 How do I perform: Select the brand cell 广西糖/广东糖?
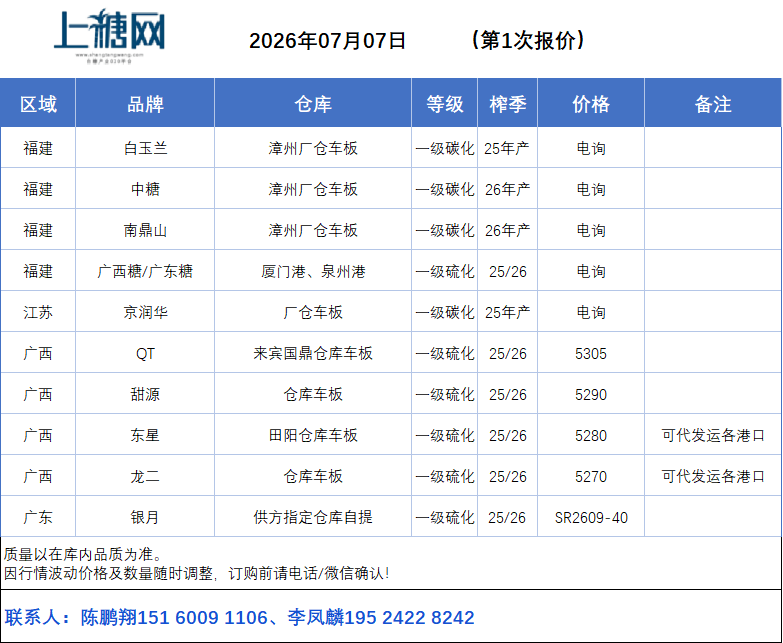point(145,271)
